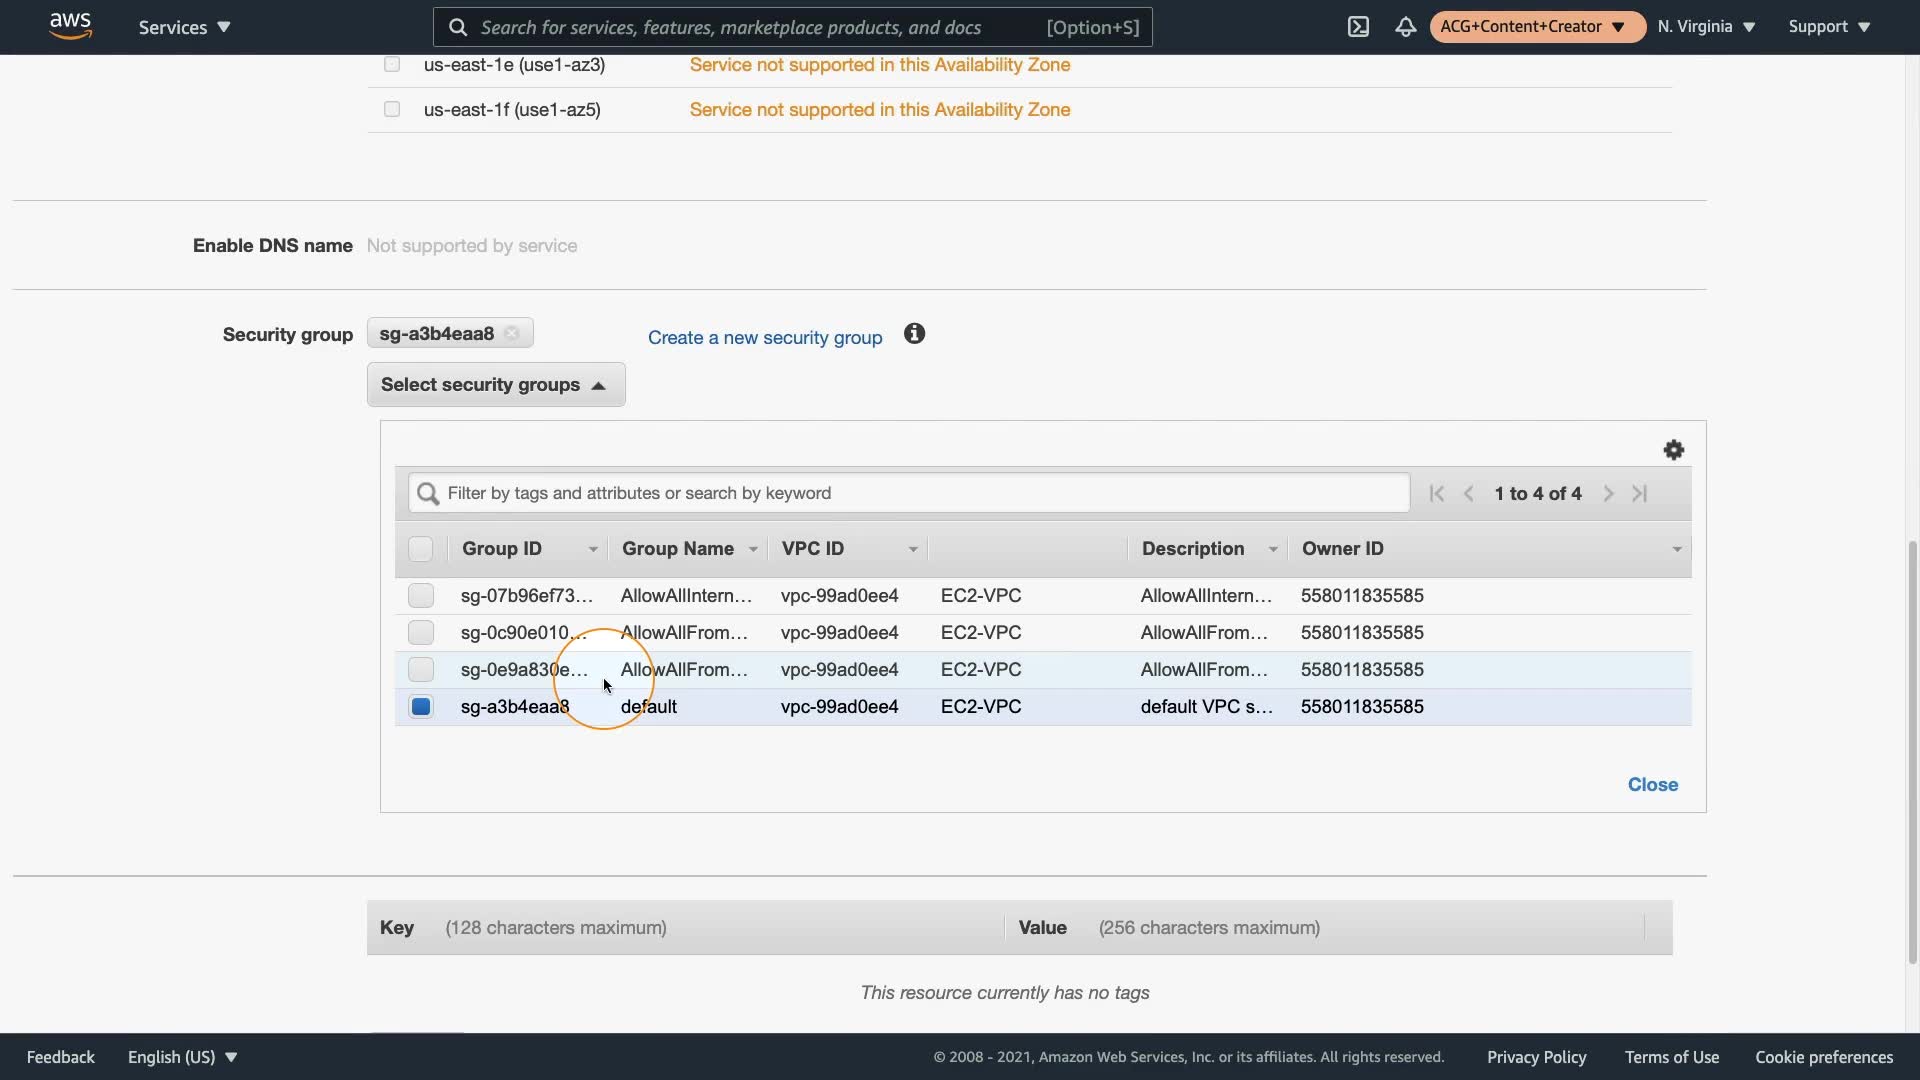Viewport: 1920px width, 1080px height.
Task: Close the security groups panel
Action: pos(1652,785)
